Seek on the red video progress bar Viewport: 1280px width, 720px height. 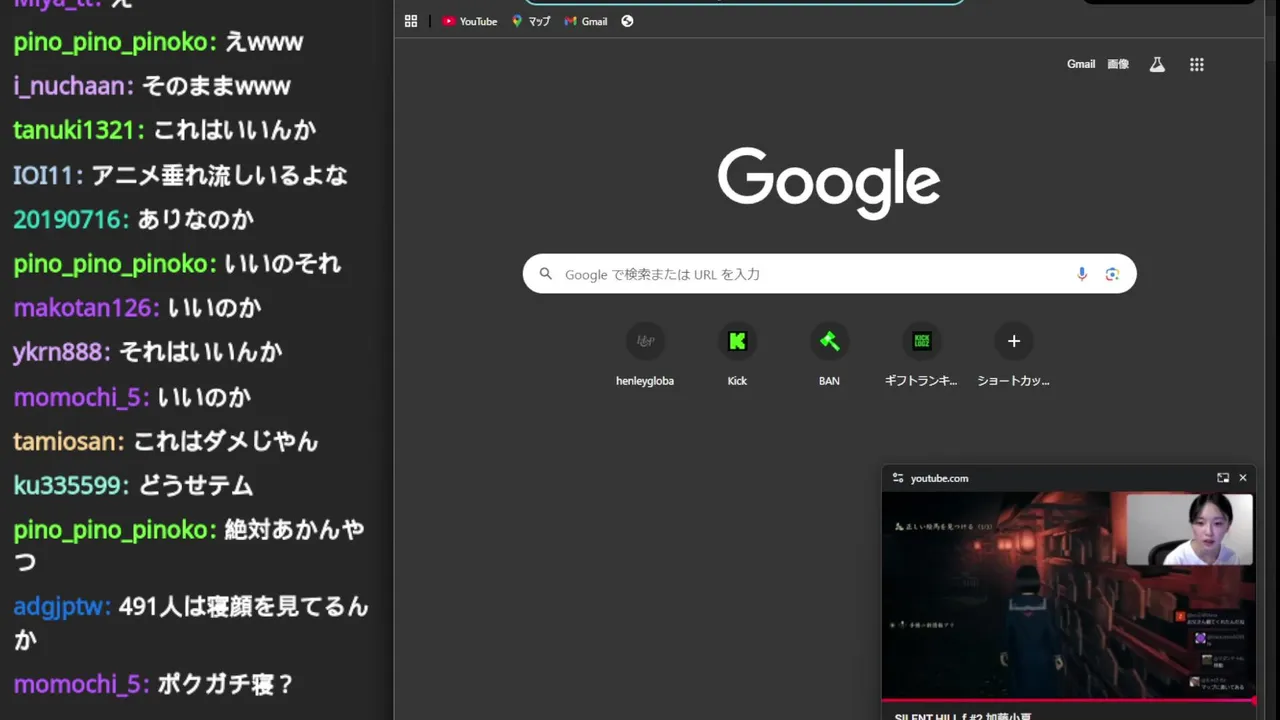[1068, 700]
